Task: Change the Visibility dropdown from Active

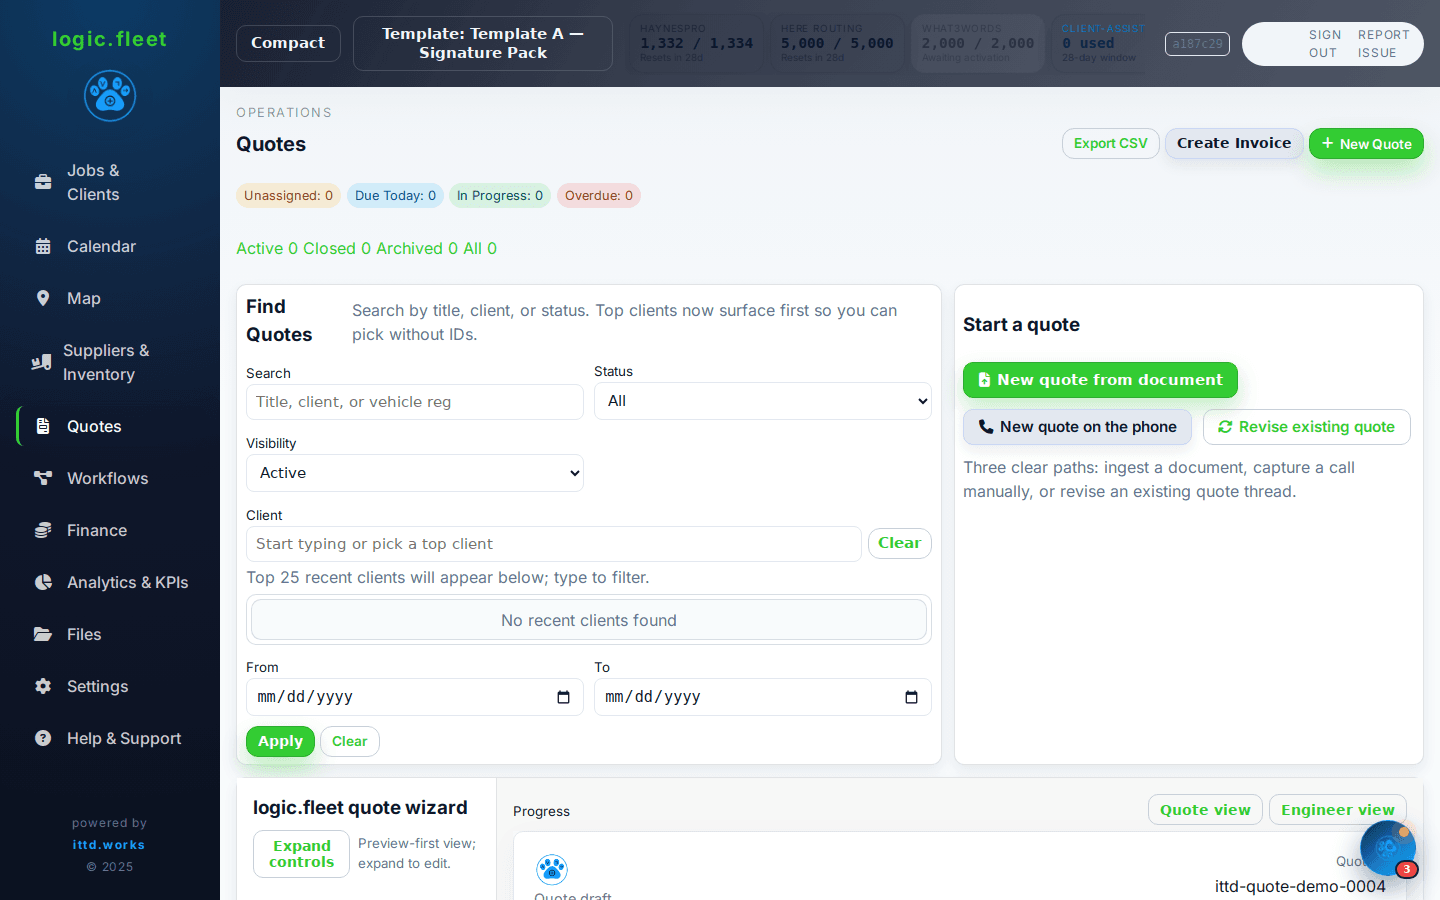Action: tap(414, 472)
